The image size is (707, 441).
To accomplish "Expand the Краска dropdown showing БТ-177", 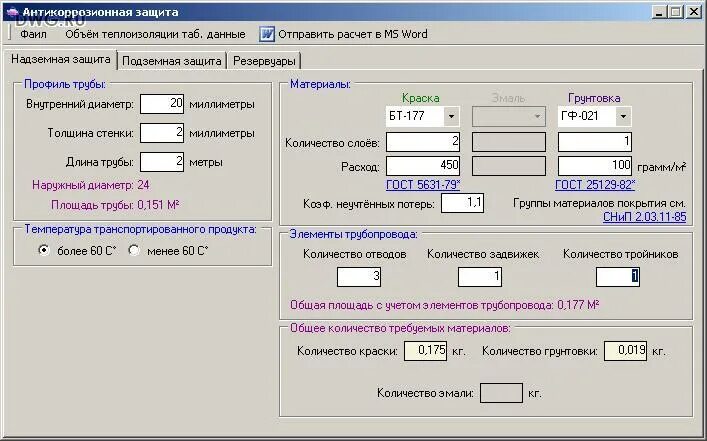I will point(451,116).
